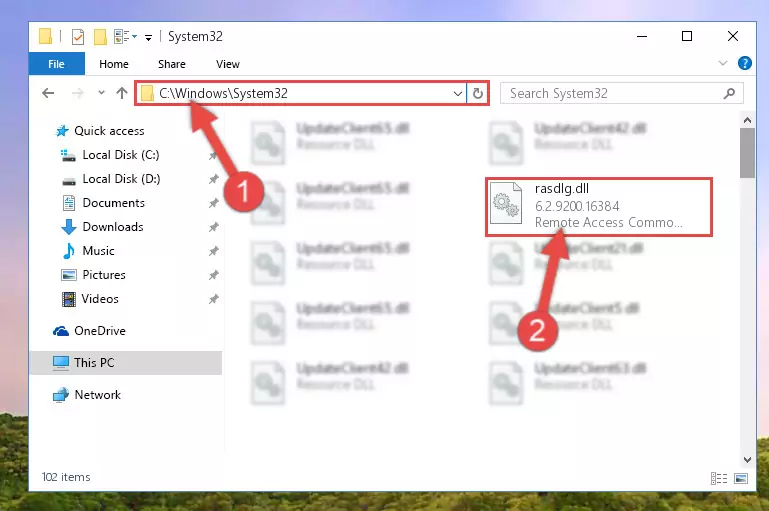Screen dimensions: 769x511
Task: Click the New folder quick access icon
Action: (100, 36)
